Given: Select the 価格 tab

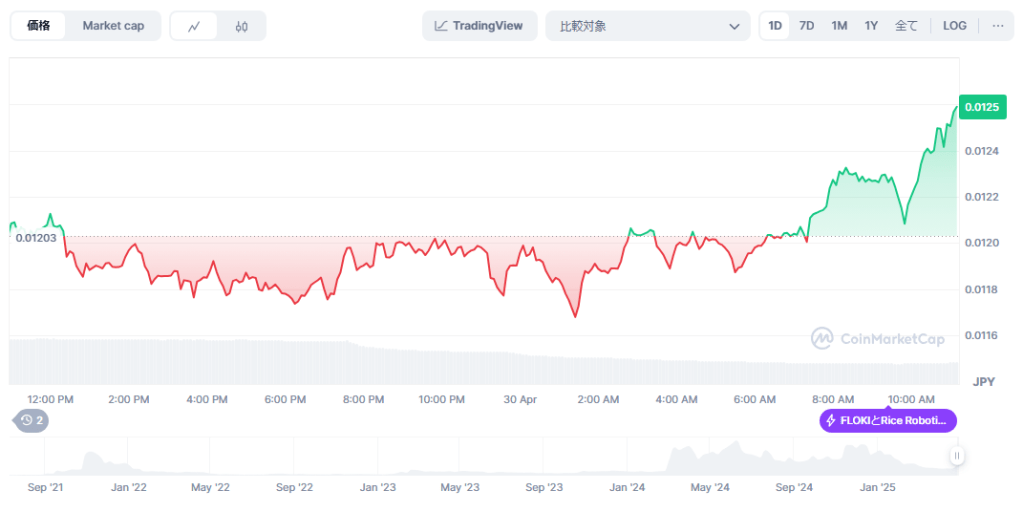Looking at the screenshot, I should (x=39, y=26).
